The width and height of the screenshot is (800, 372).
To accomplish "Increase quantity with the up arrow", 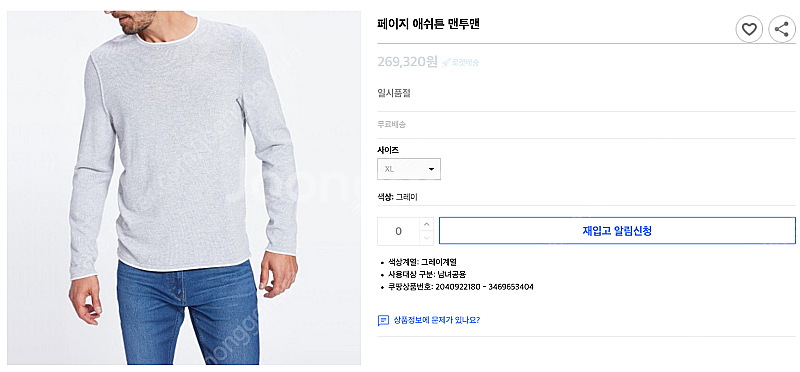I will 427,224.
